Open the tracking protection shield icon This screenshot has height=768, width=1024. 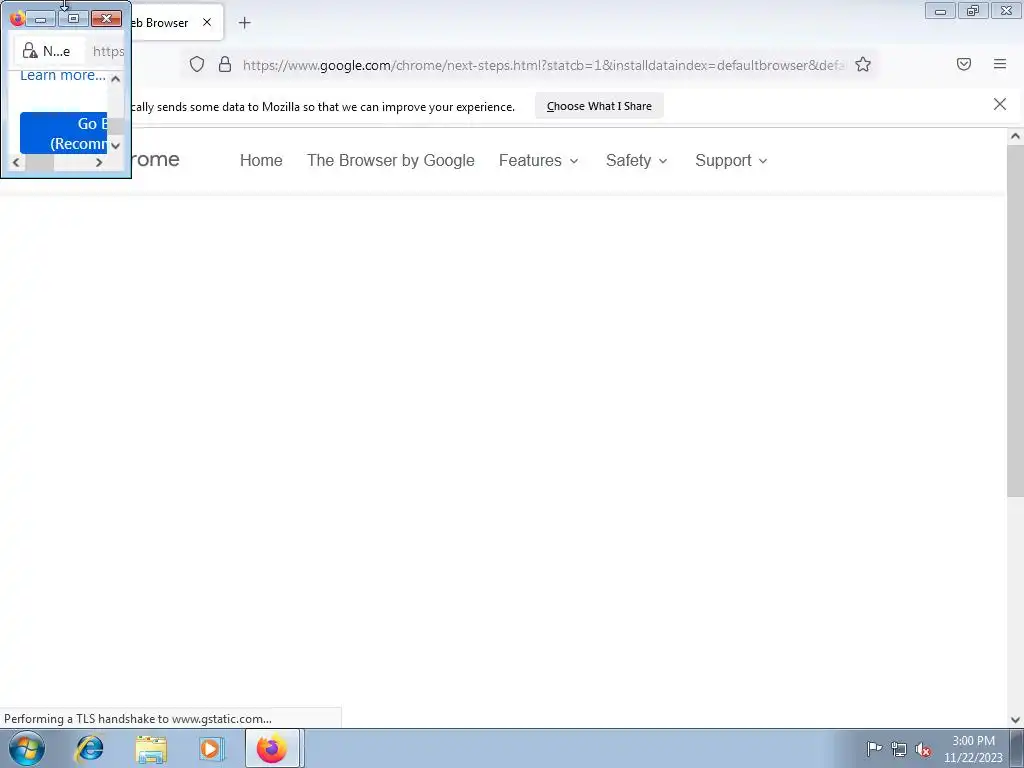point(197,64)
